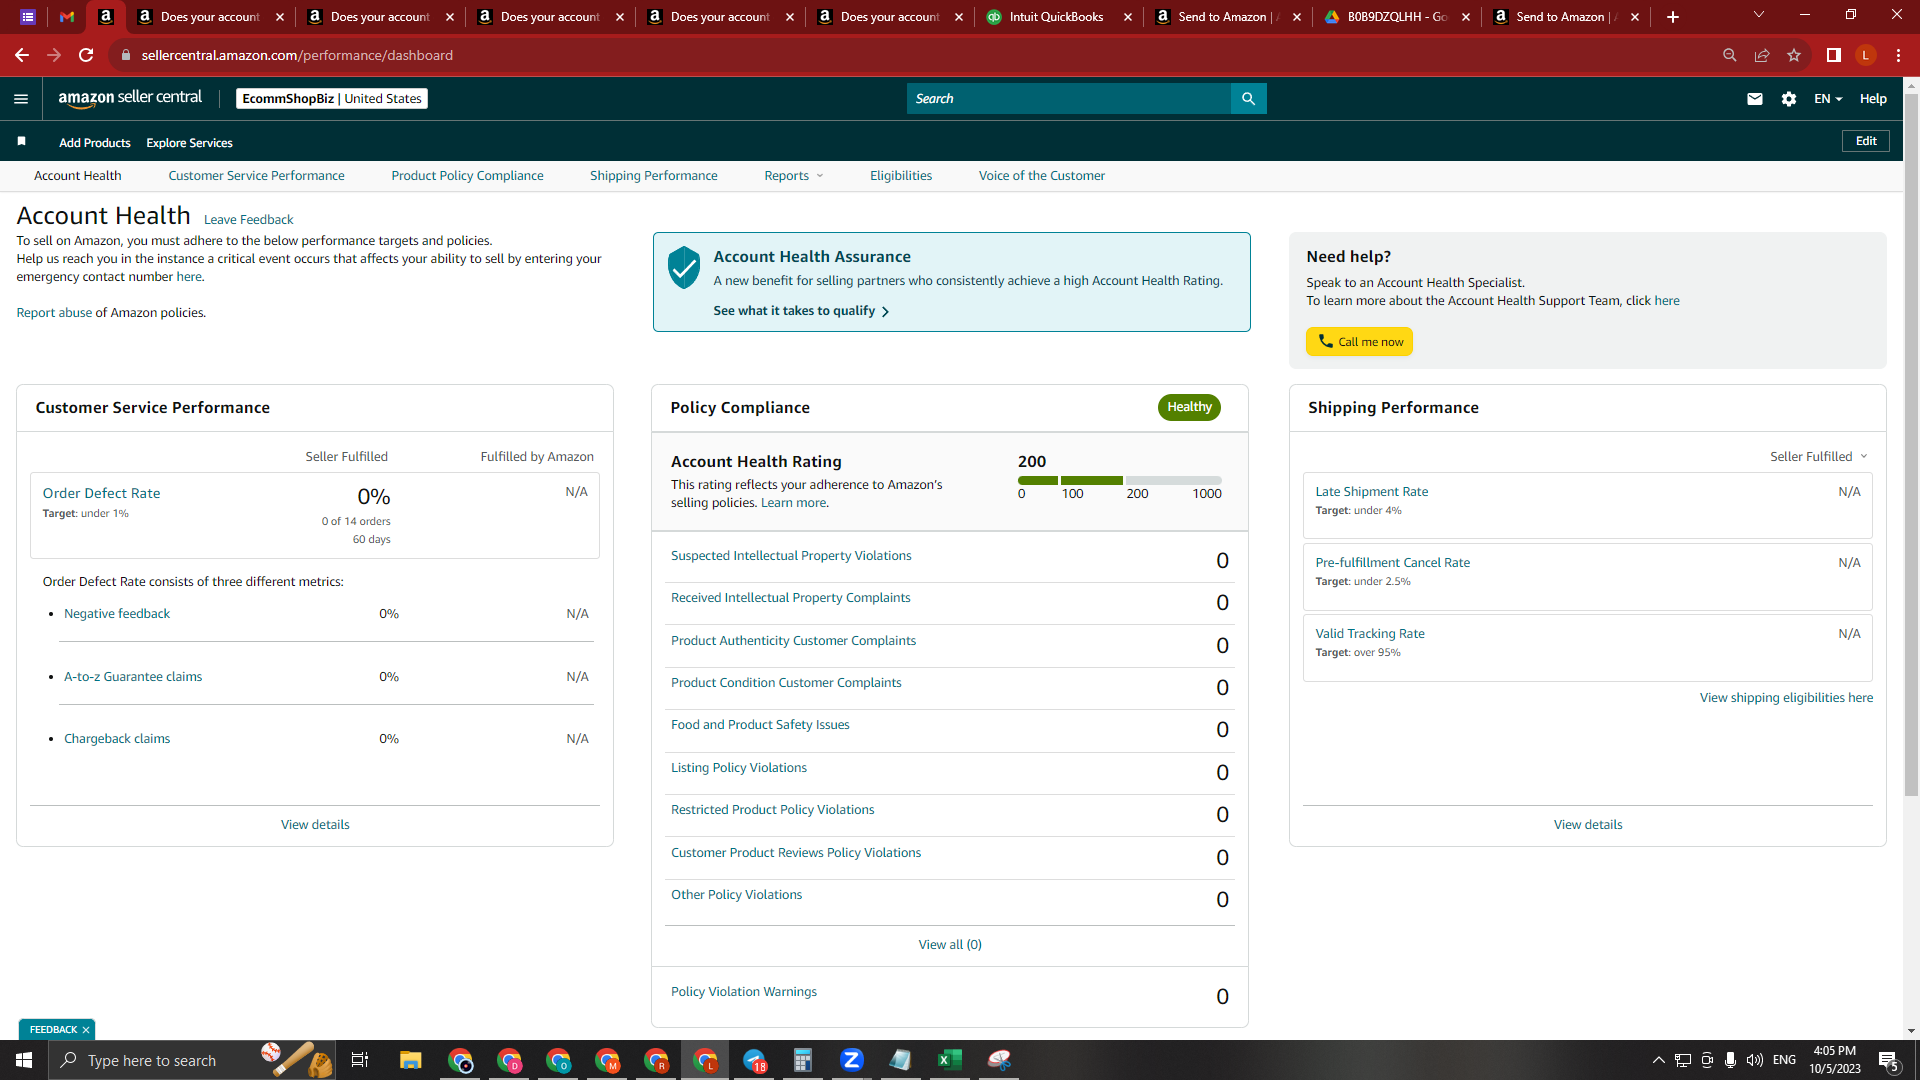Screen dimensions: 1920x1080
Task: Click the Edit button in the toolbar
Action: coord(1865,141)
